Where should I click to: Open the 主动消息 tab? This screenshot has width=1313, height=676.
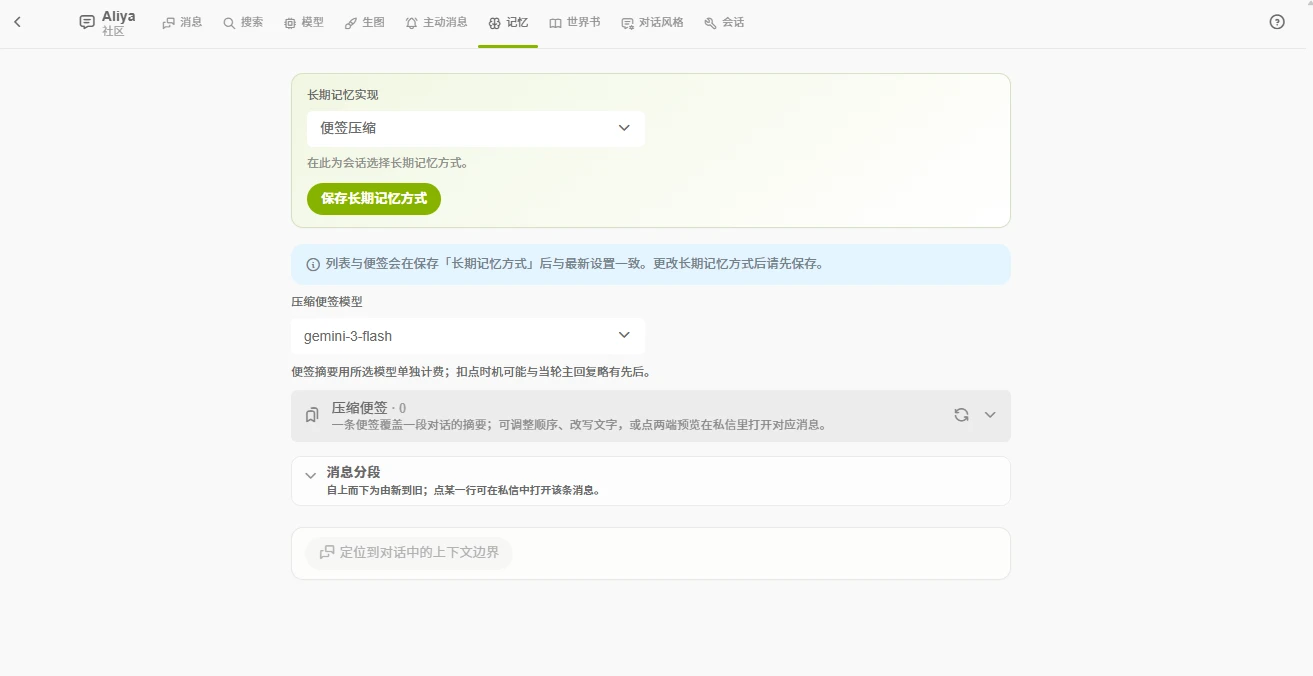(x=436, y=22)
